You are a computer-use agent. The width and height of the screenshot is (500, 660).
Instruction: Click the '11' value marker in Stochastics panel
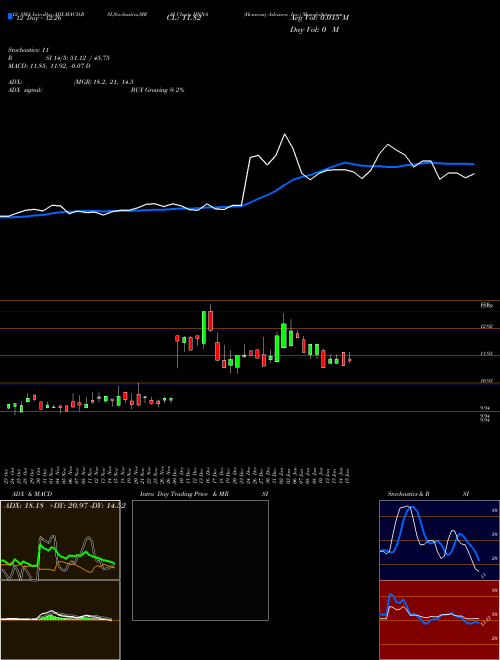(x=484, y=575)
